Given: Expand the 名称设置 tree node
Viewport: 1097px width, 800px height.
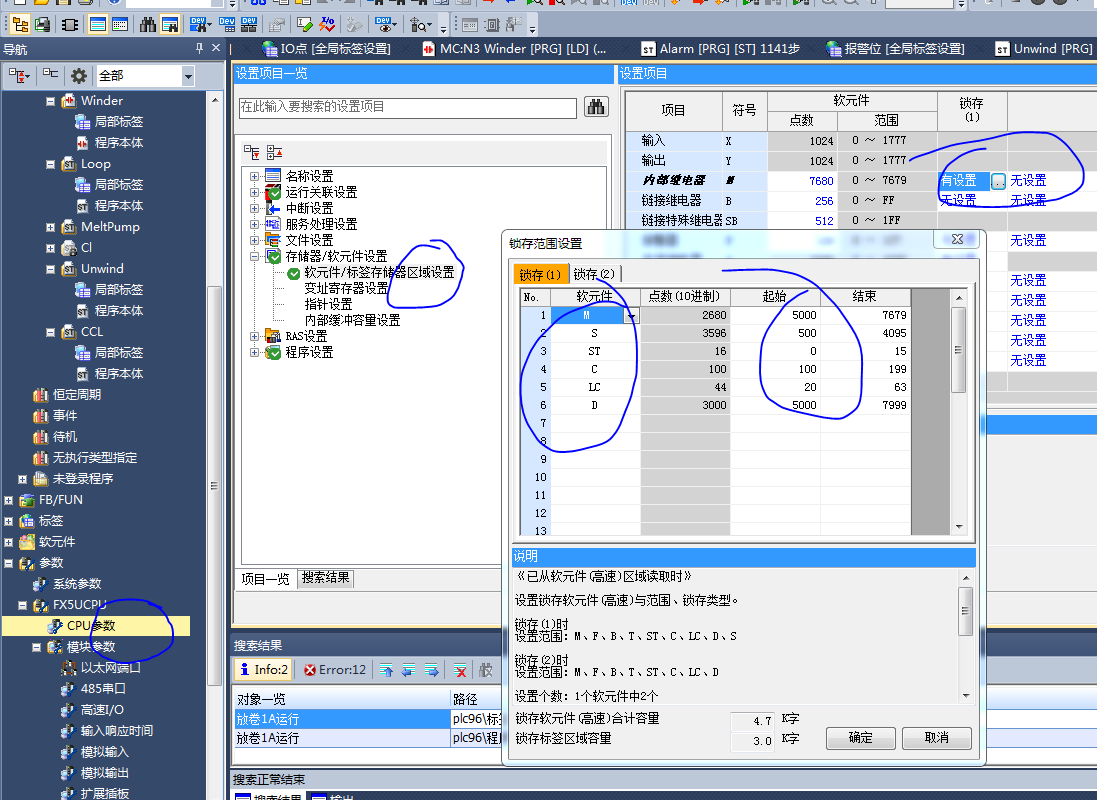Looking at the screenshot, I should pos(256,177).
